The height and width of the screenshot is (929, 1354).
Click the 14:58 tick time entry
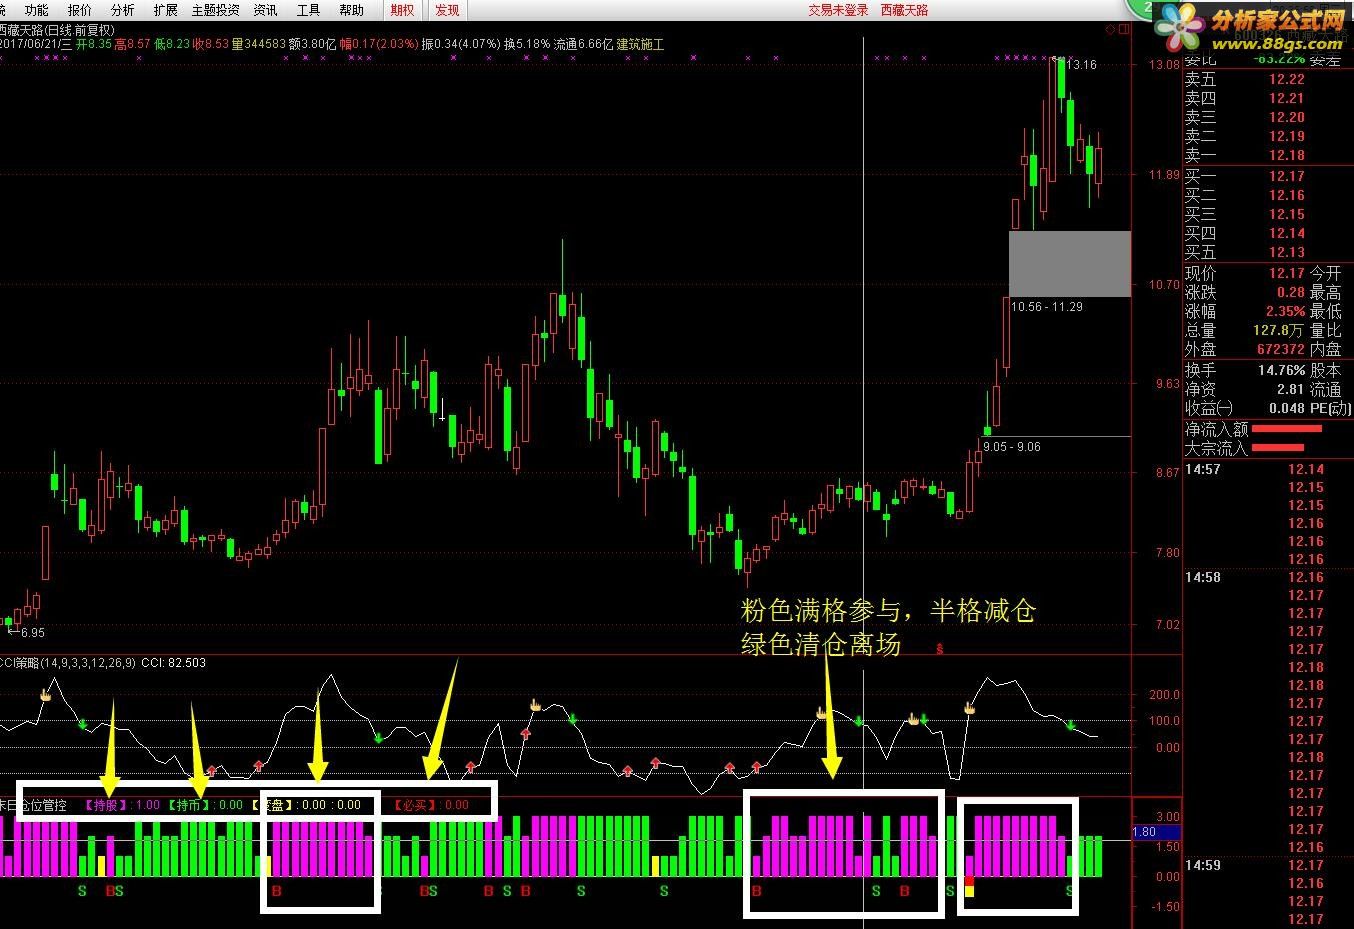point(1202,577)
